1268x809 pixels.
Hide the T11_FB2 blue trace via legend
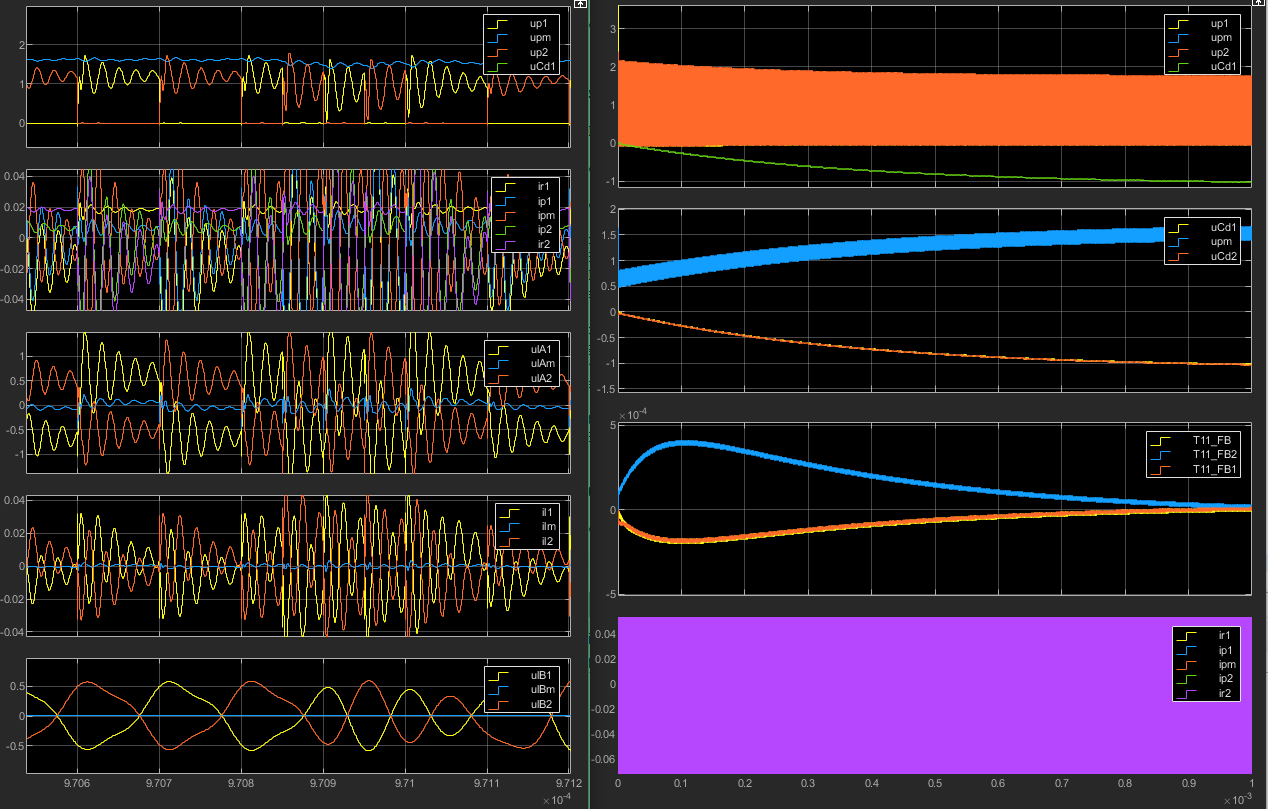tap(1214, 455)
